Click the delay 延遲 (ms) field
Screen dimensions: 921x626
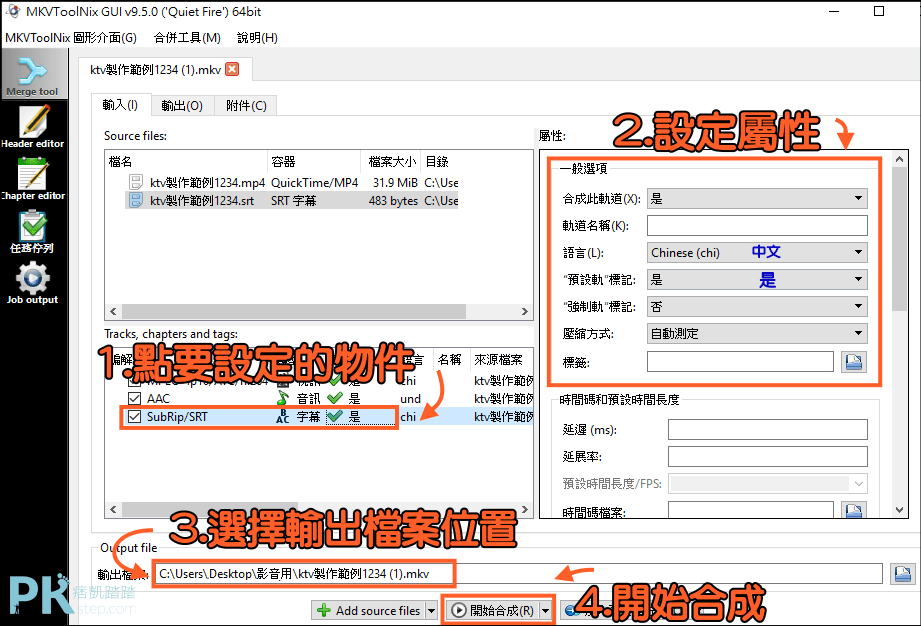pos(767,429)
